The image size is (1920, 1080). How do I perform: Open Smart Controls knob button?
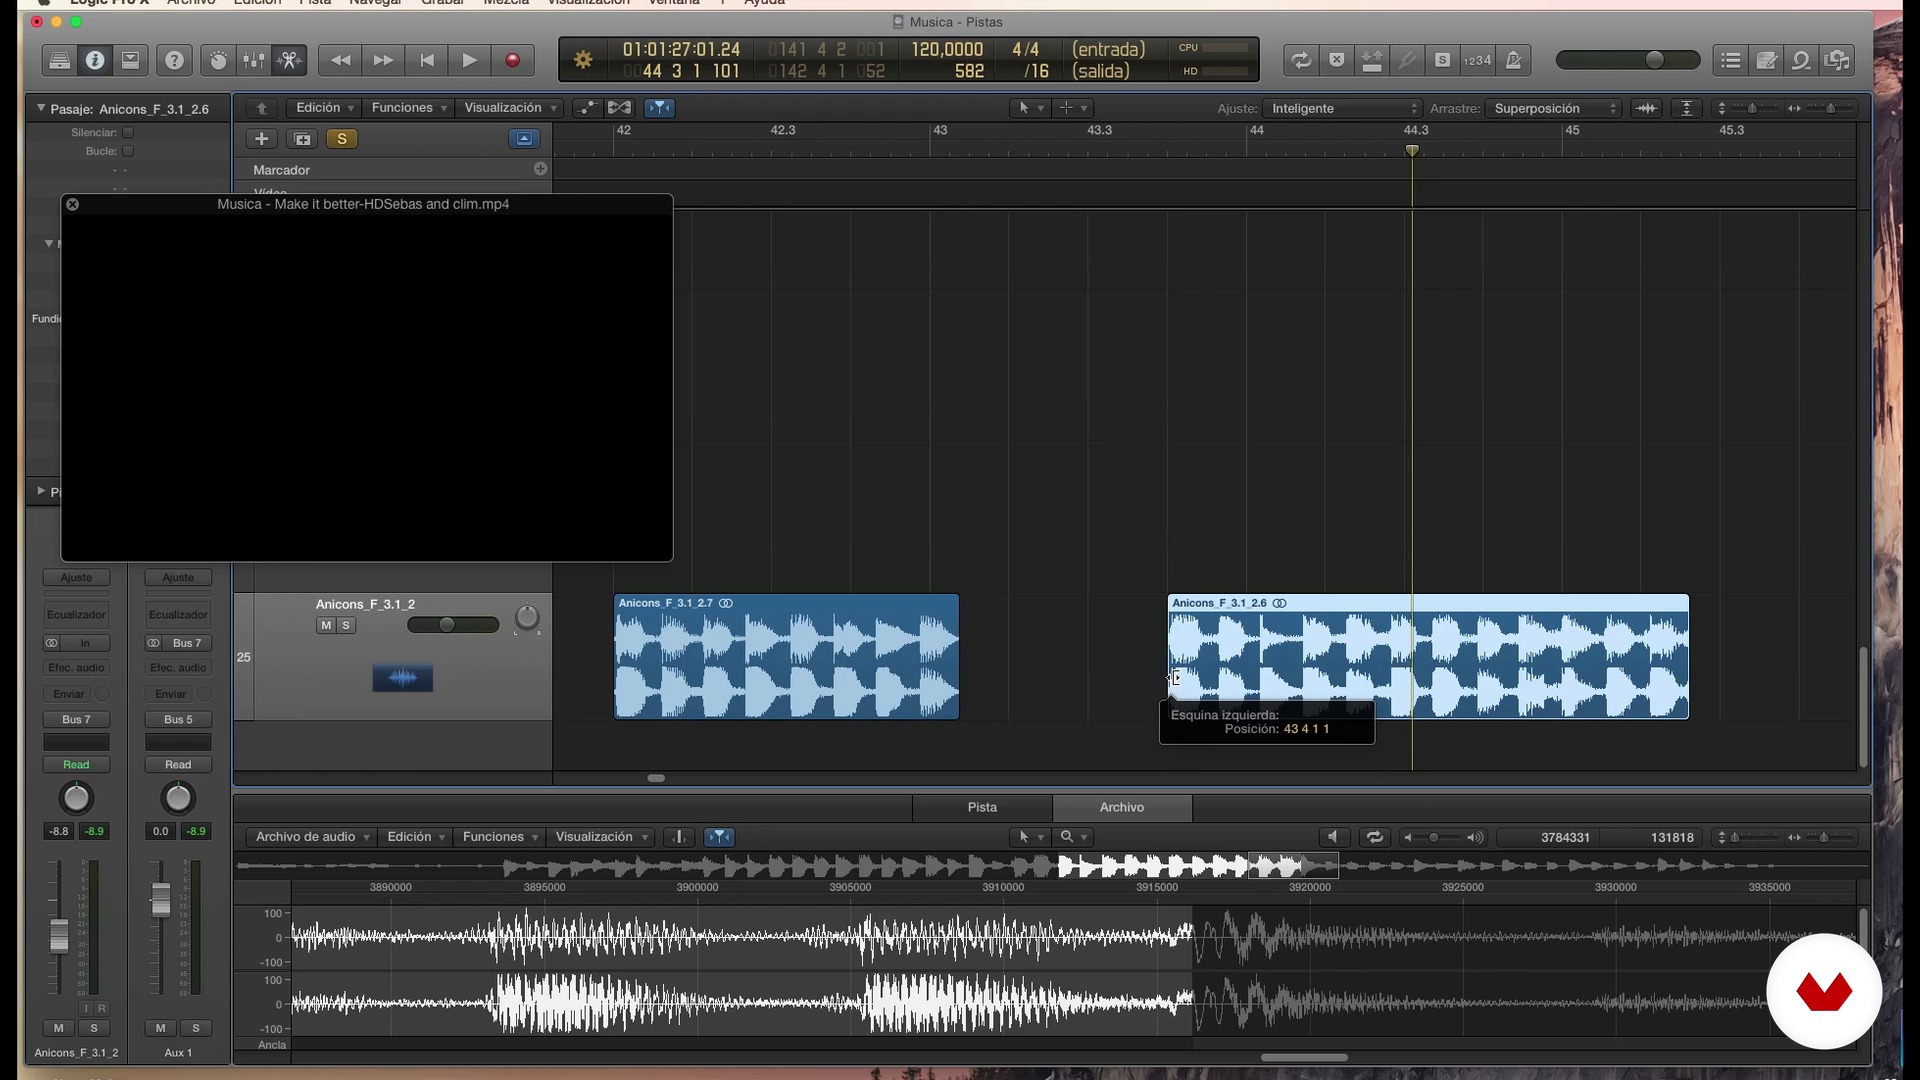(218, 61)
